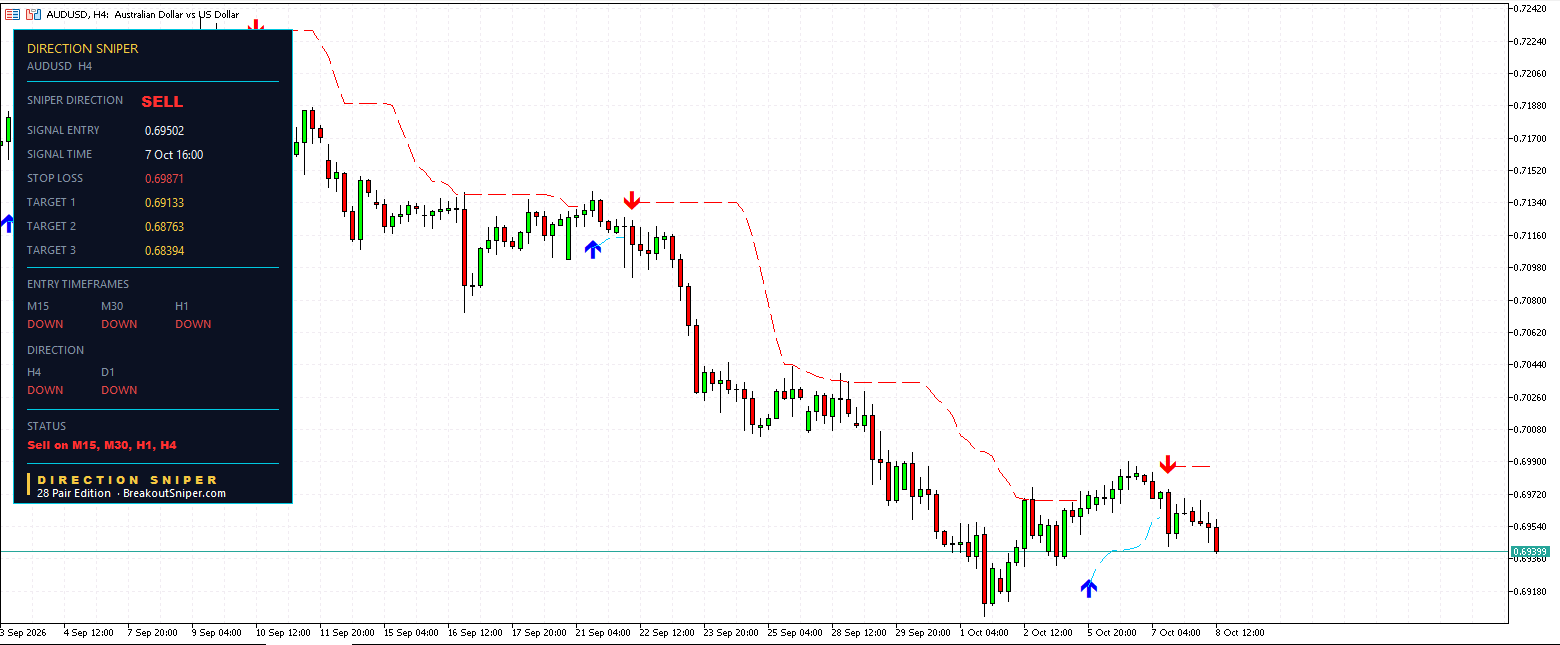
Task: Click the 1 Oct 04:00 time axis label
Action: 984,633
